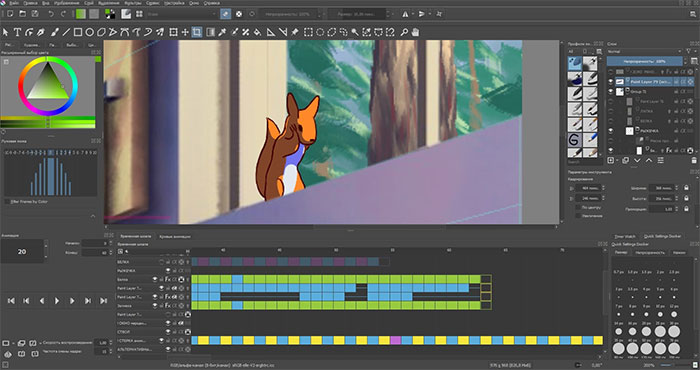The height and width of the screenshot is (370, 700).
Task: Adjust the layer opacity slider
Action: (x=644, y=61)
